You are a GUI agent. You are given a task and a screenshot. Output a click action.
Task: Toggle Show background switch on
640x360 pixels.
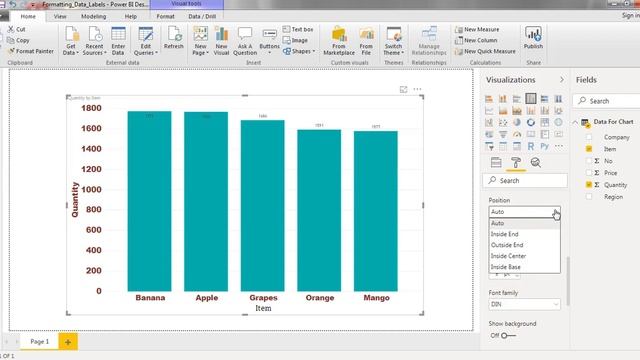508,336
